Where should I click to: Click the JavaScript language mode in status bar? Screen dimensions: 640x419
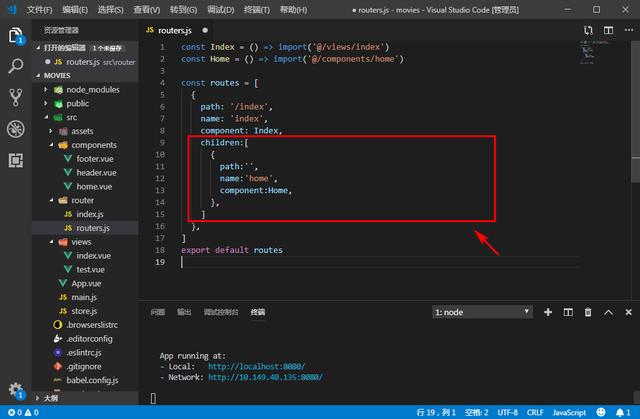point(569,412)
